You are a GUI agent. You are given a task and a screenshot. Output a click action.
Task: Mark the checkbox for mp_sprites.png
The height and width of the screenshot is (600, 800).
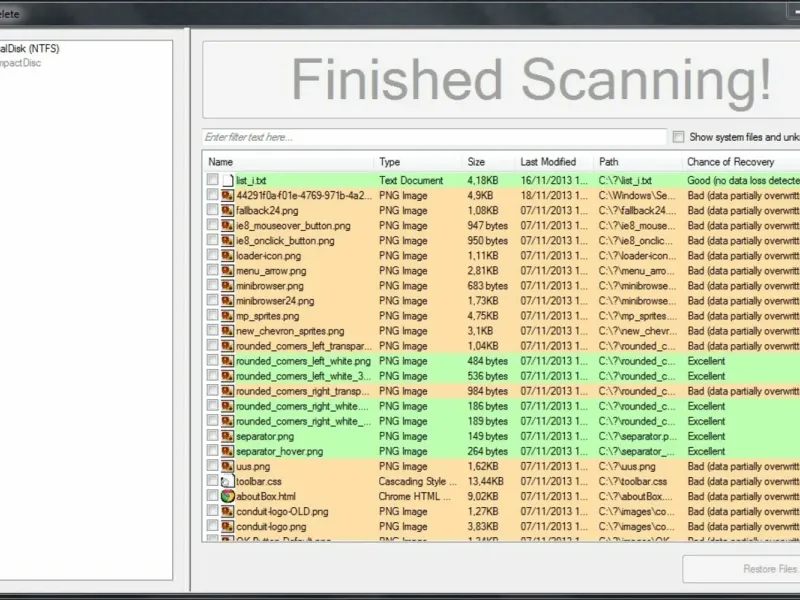pos(212,315)
